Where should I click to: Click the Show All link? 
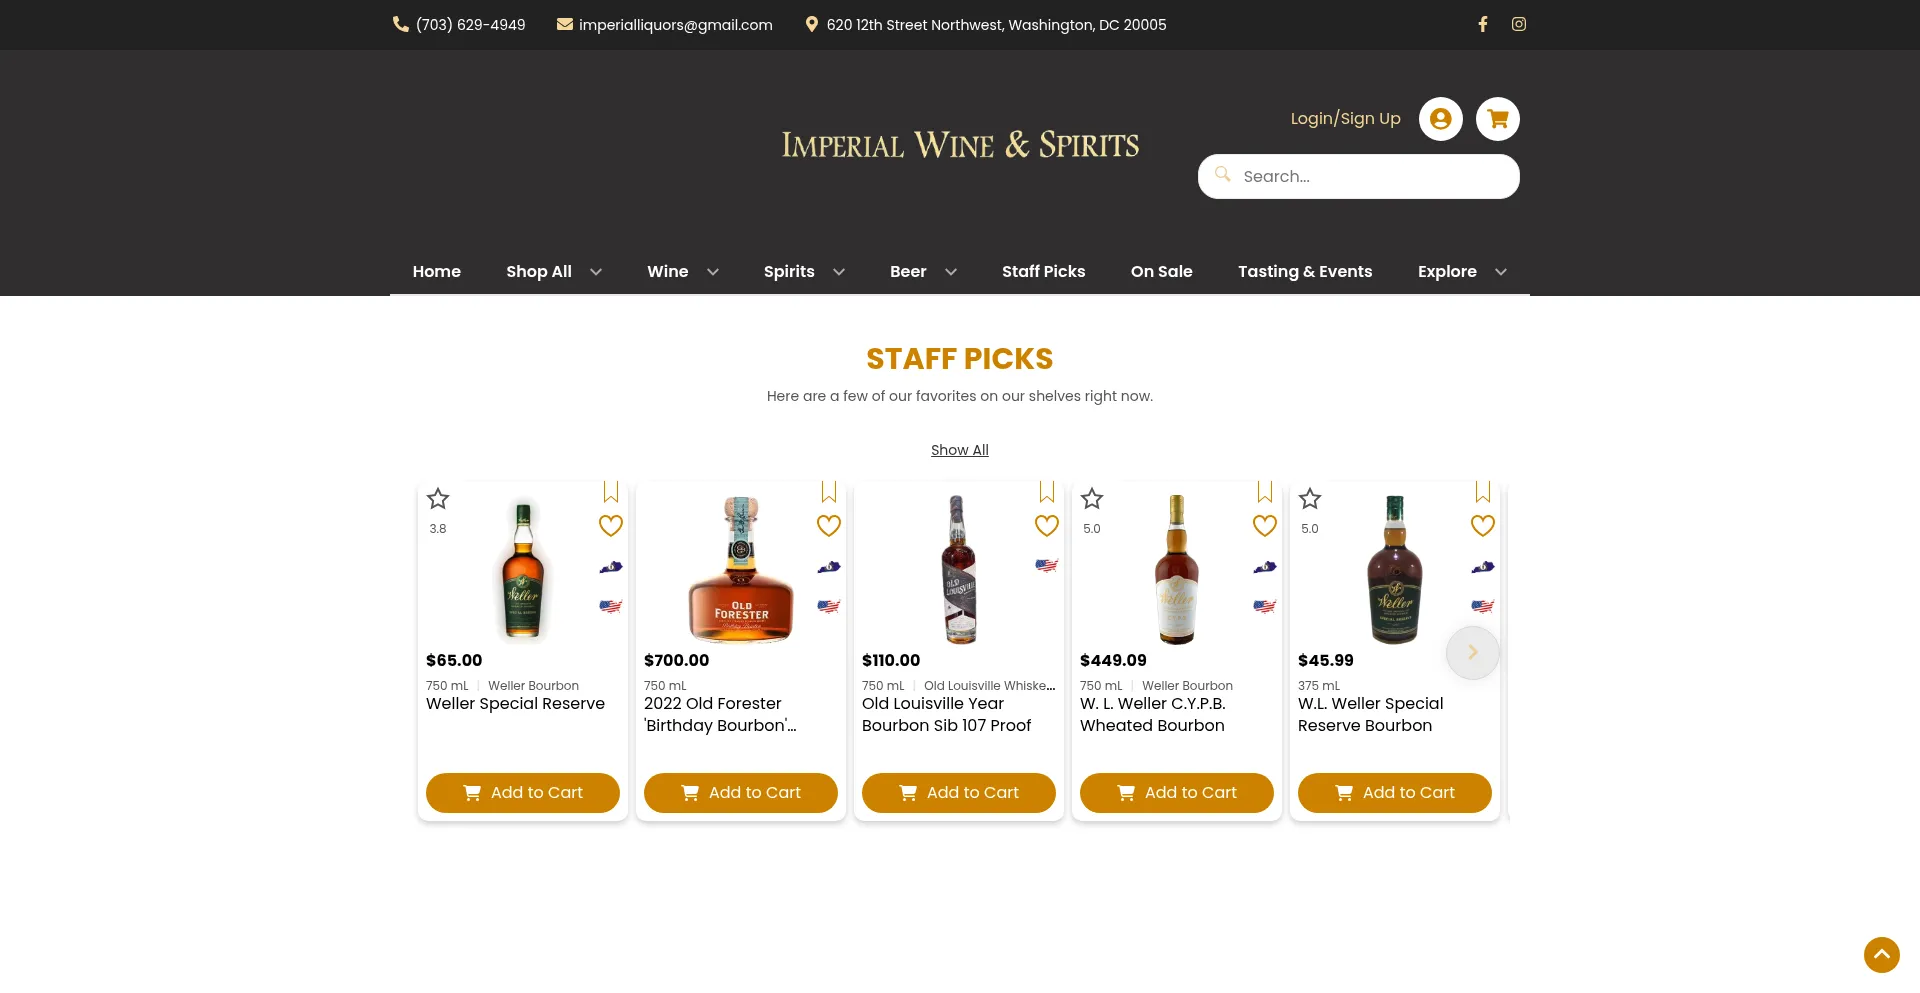[959, 451]
